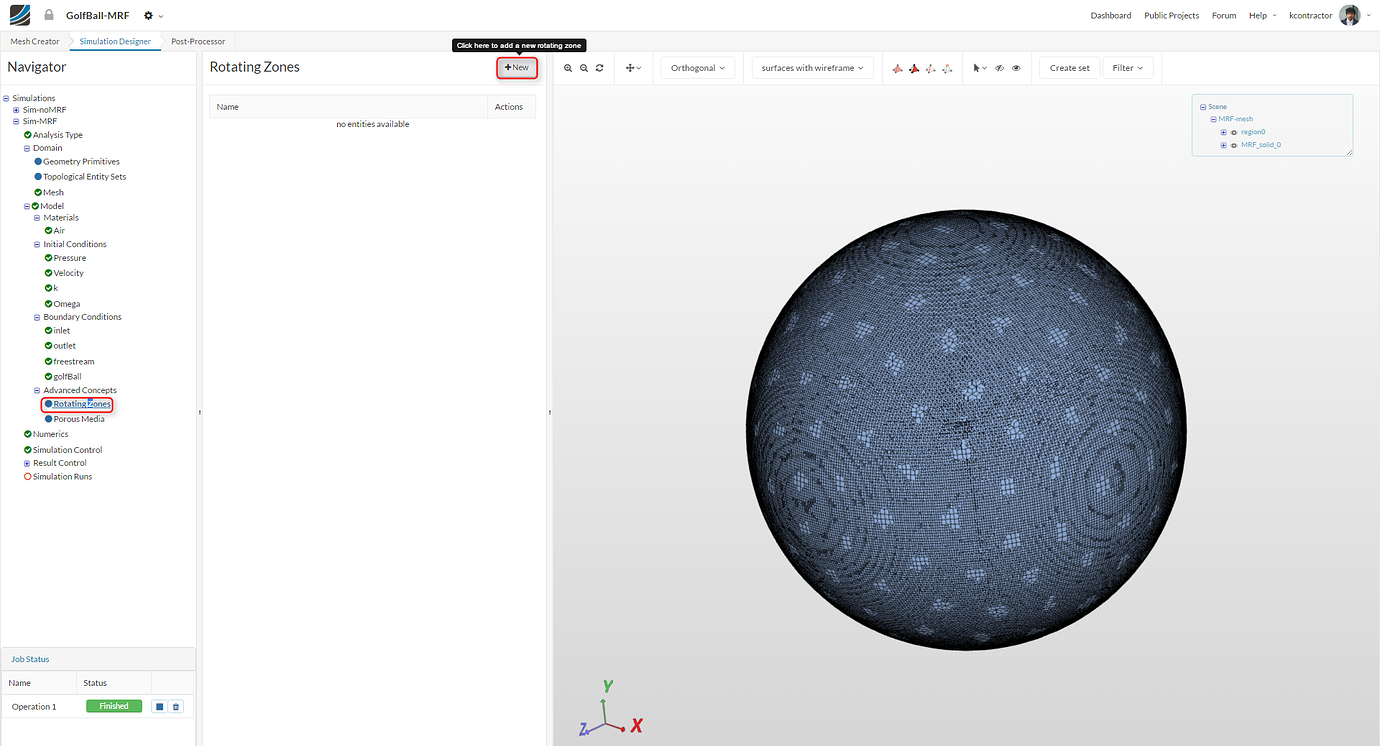Switch to the Post-Processor tab

(x=197, y=41)
